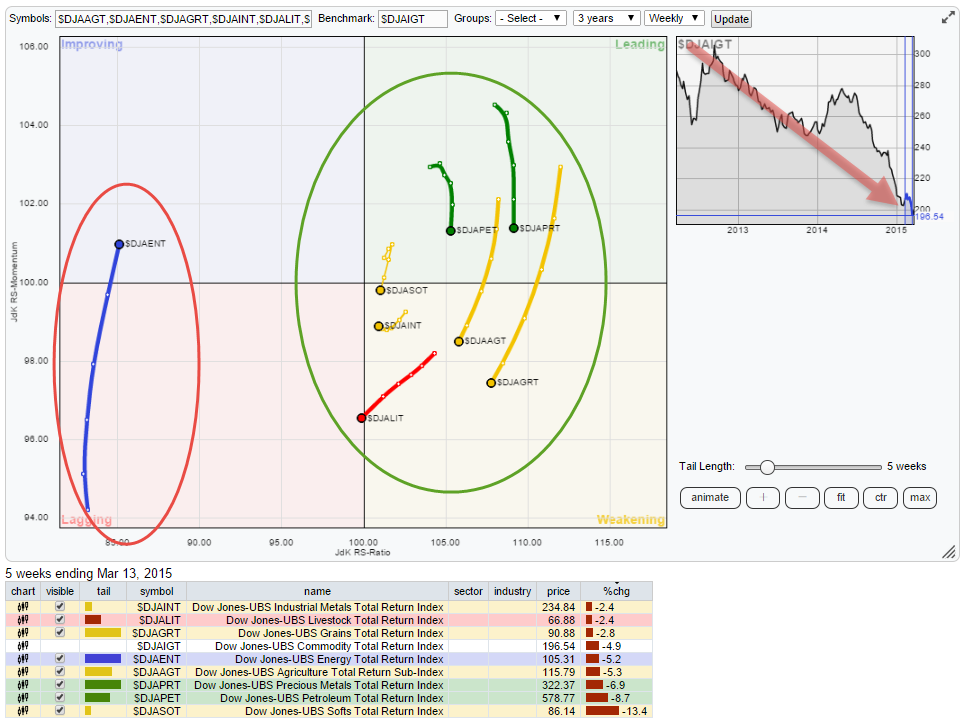Hide the $DJAPET Petroleum index tail
Image resolution: width=963 pixels, height=722 pixels.
60,698
